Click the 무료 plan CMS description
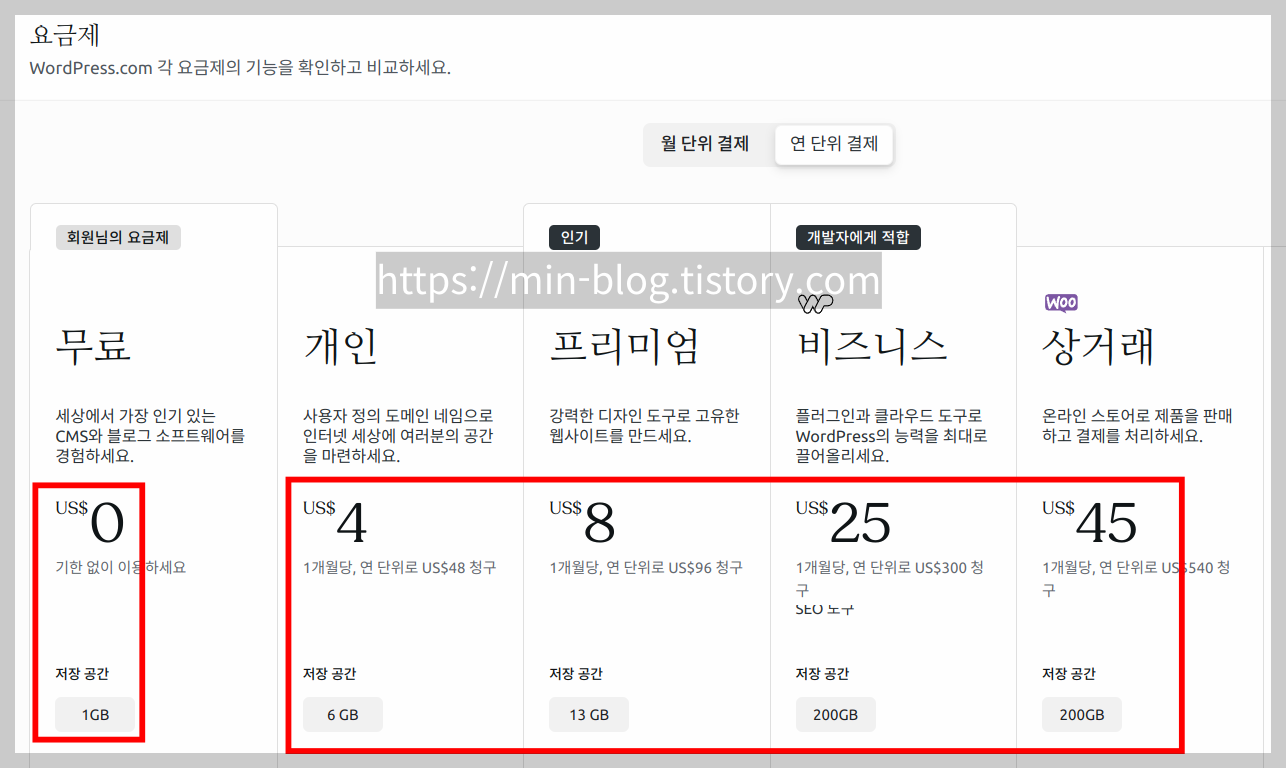 pos(150,435)
